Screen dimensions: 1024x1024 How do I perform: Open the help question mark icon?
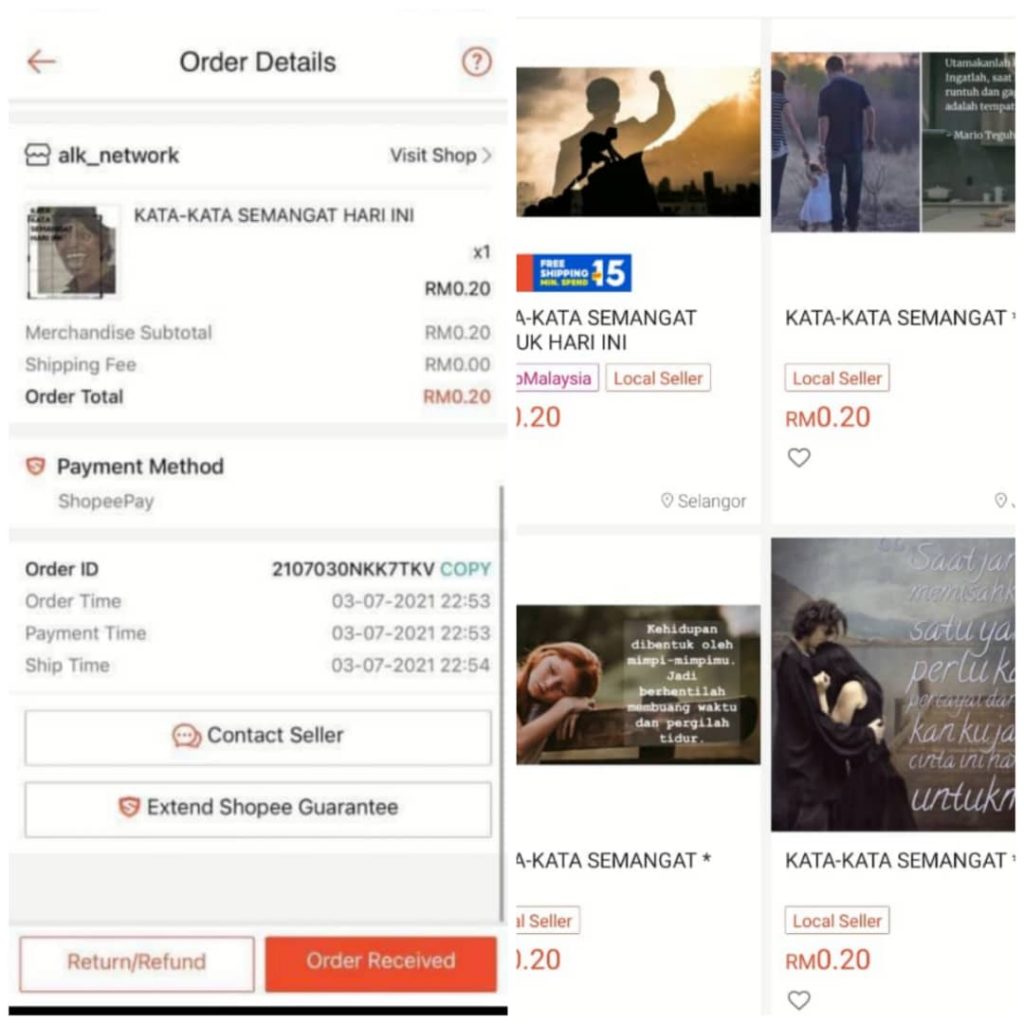[x=477, y=62]
